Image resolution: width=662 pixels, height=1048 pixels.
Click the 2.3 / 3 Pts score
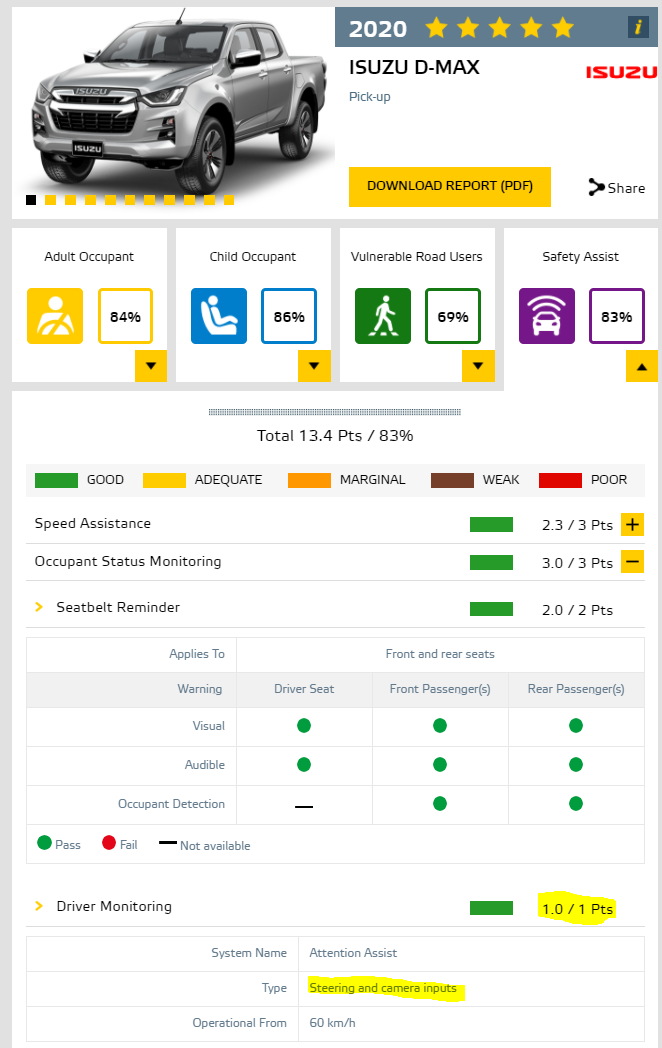(x=578, y=525)
